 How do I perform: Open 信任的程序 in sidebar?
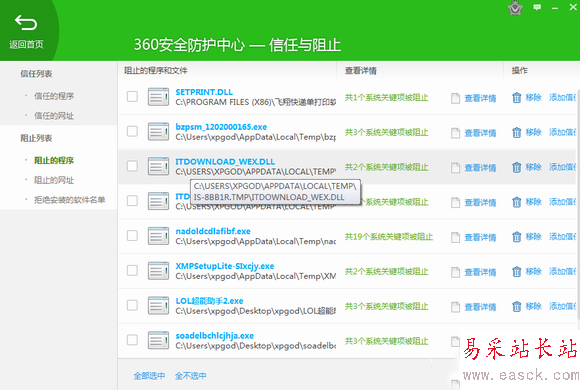(x=54, y=96)
